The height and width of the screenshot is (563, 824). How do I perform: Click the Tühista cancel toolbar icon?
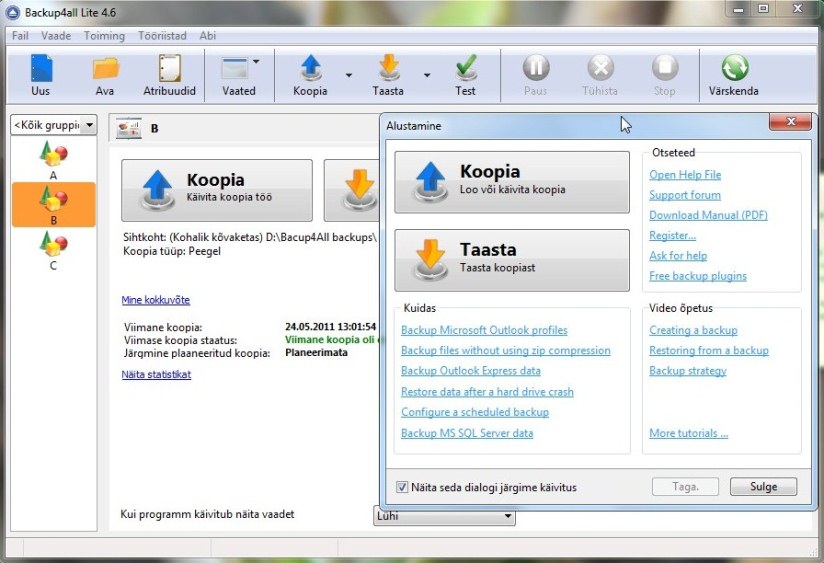(x=600, y=76)
